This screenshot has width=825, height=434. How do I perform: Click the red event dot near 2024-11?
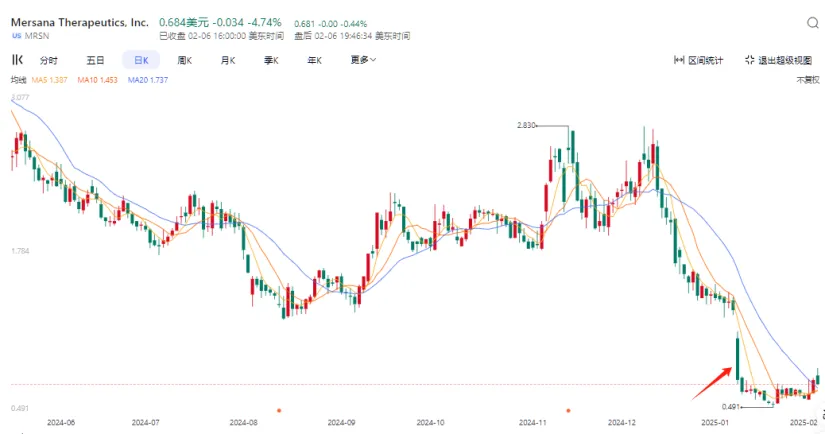568,409
